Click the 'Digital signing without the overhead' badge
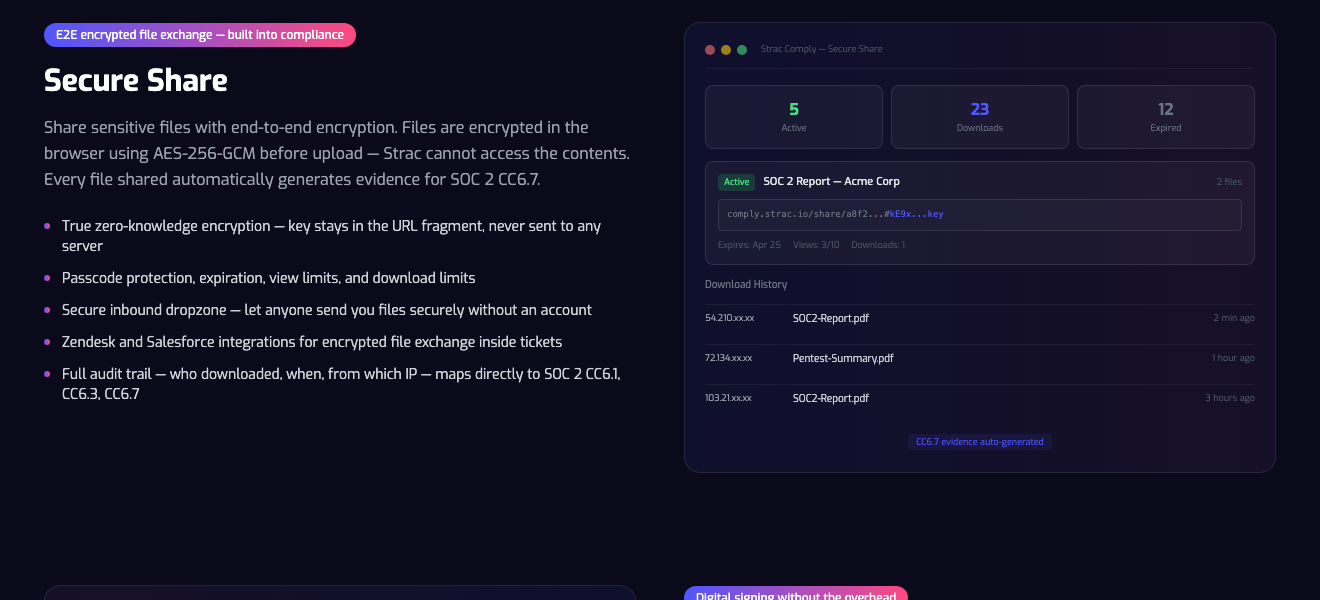The width and height of the screenshot is (1320, 600). (x=796, y=594)
